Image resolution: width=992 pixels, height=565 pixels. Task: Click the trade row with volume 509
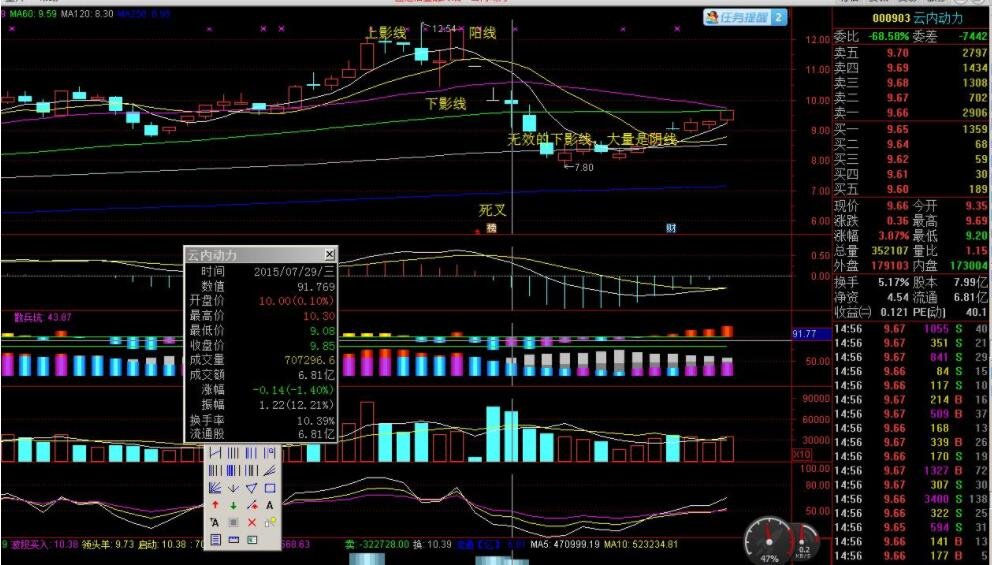pos(911,414)
